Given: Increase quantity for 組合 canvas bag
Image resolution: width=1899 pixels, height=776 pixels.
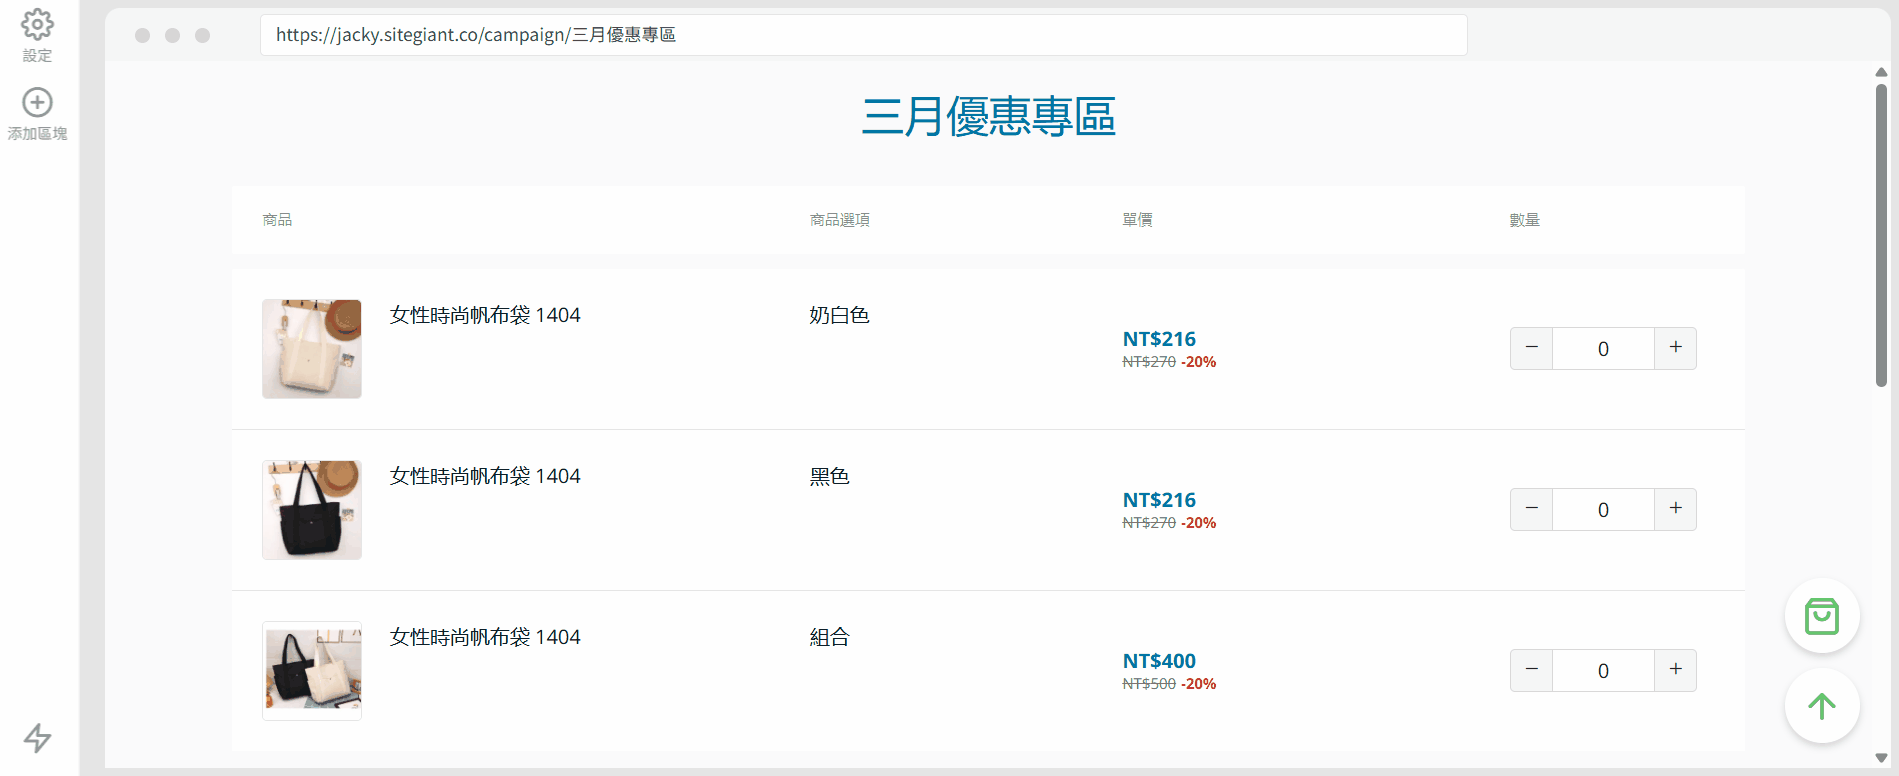Looking at the screenshot, I should click(1675, 670).
